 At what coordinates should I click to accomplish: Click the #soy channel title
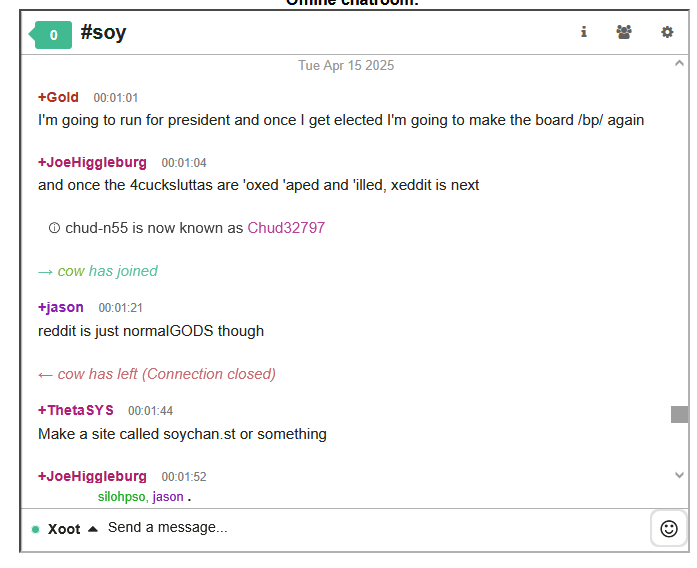pos(103,33)
